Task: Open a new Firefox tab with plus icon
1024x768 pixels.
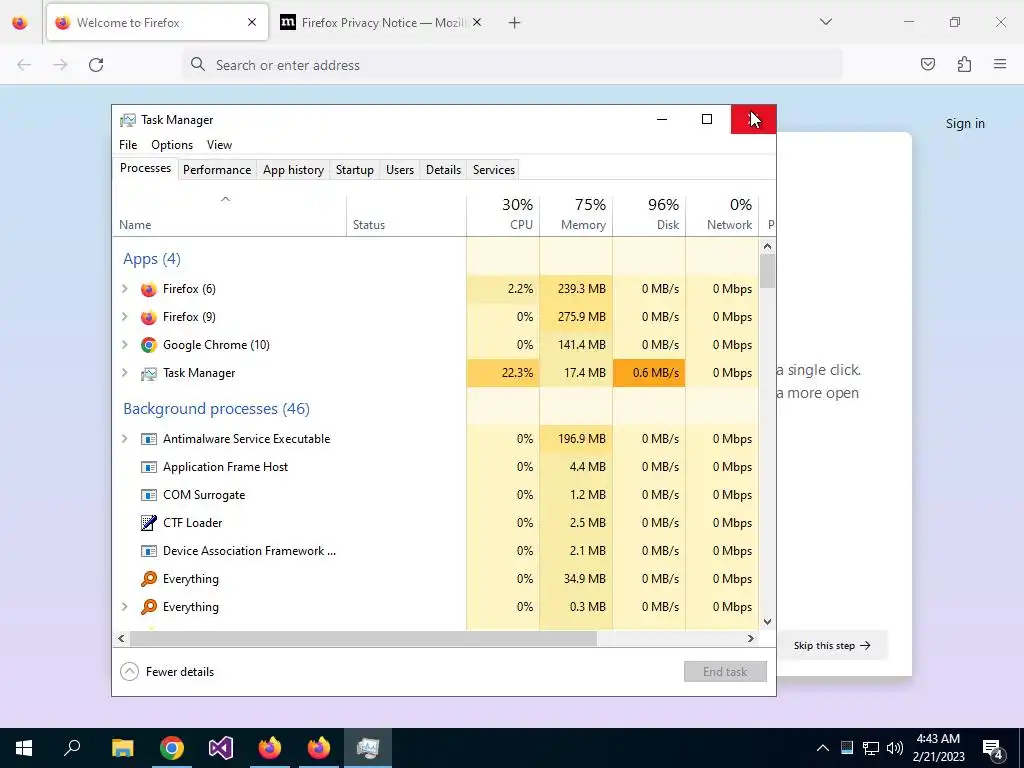Action: [x=515, y=23]
